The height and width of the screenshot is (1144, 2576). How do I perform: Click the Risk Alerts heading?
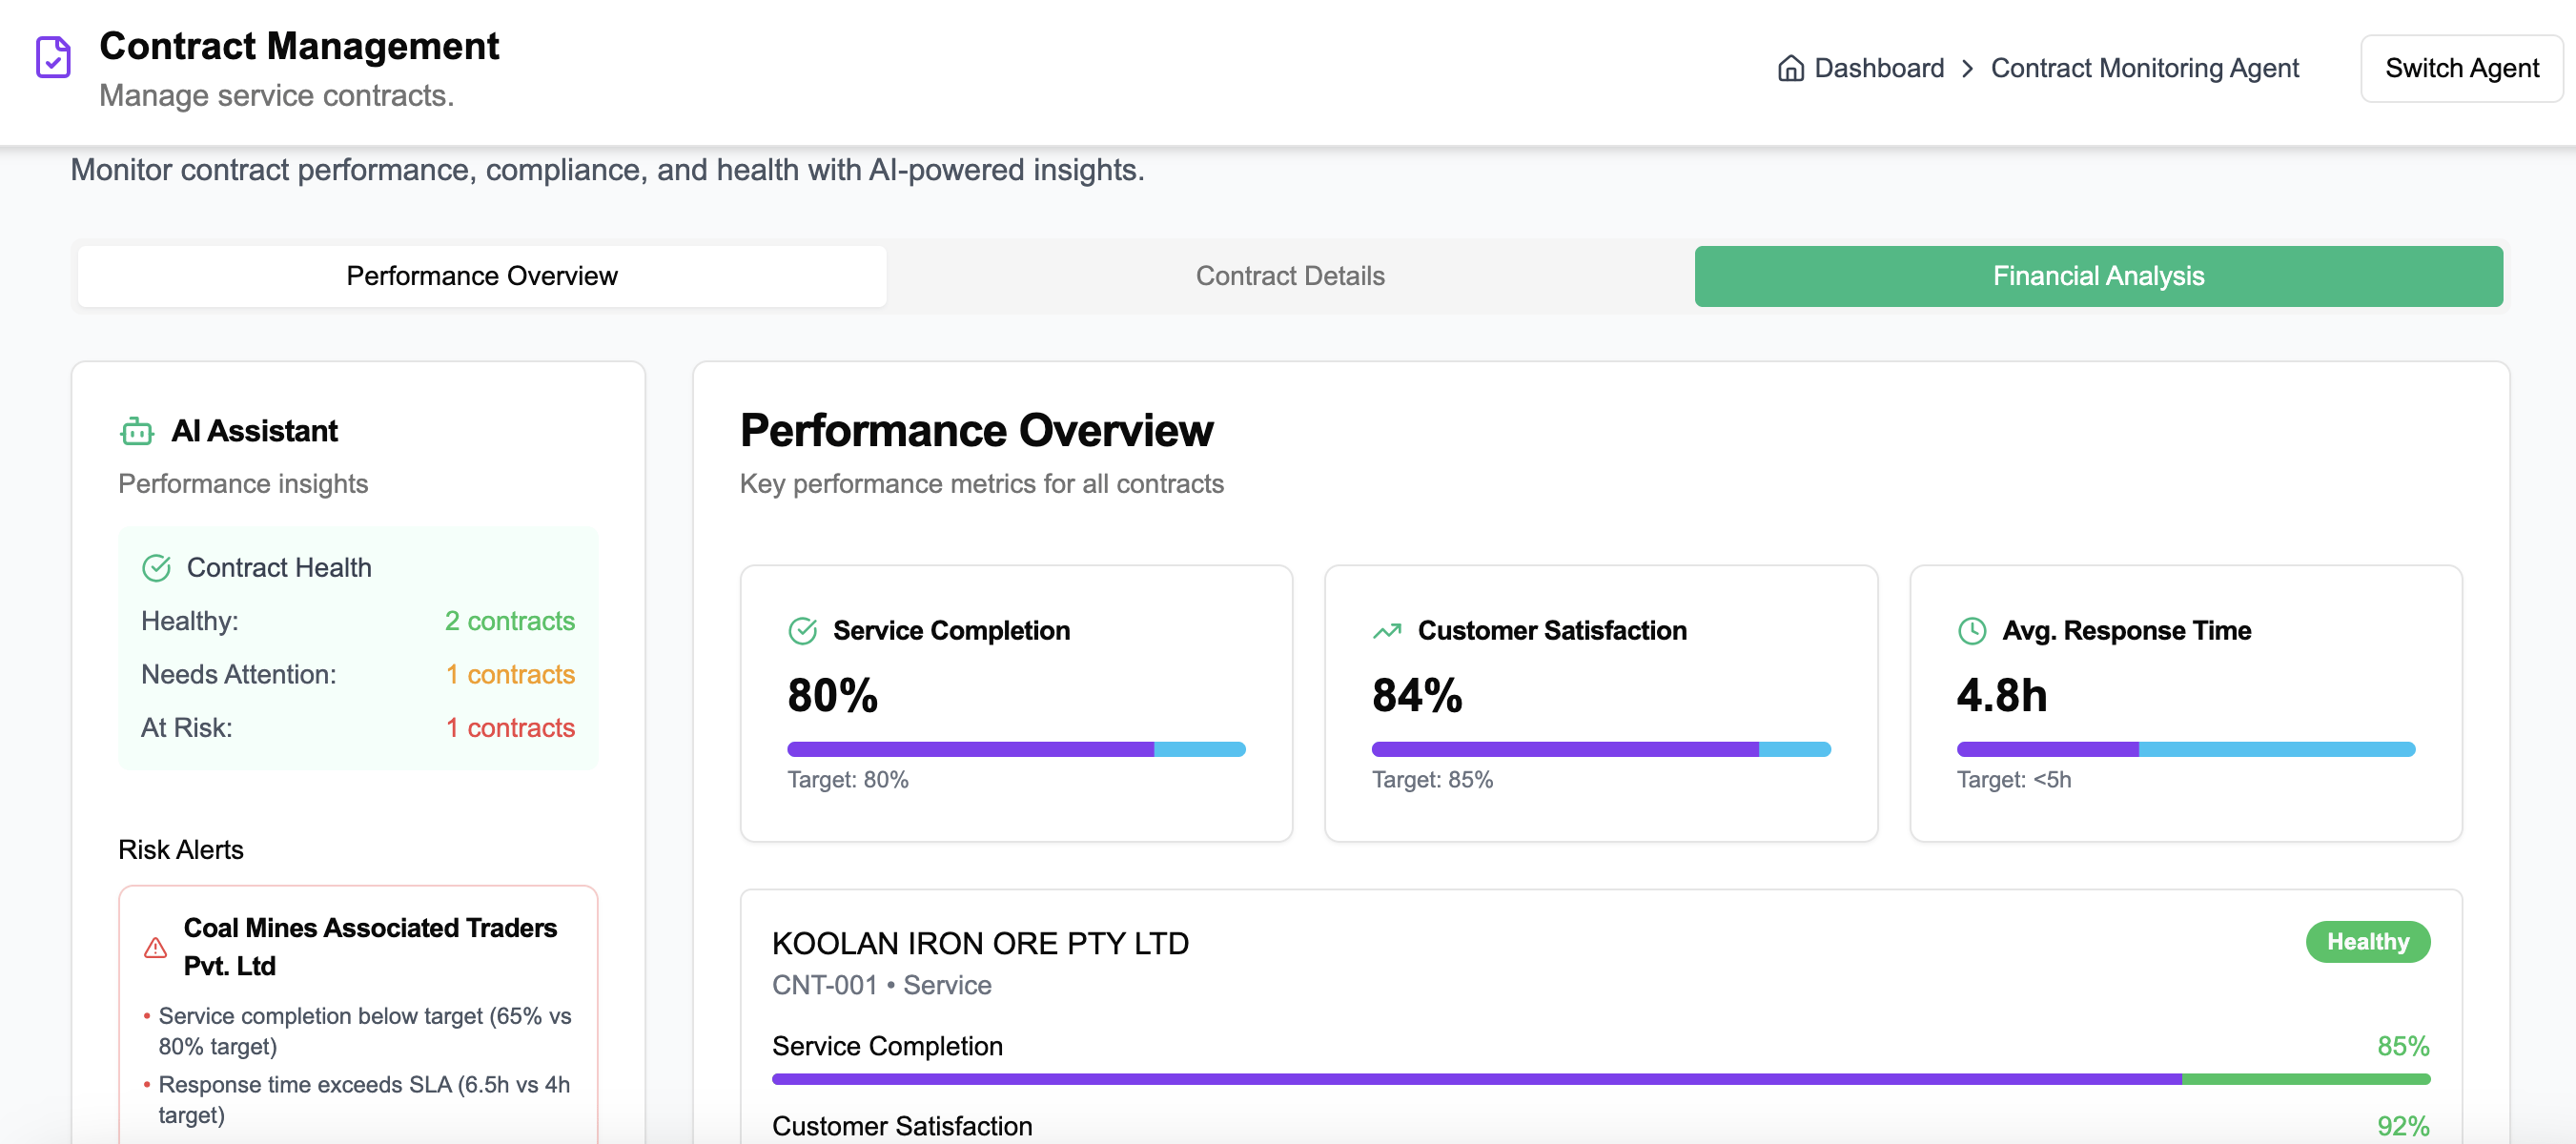pyautogui.click(x=180, y=850)
